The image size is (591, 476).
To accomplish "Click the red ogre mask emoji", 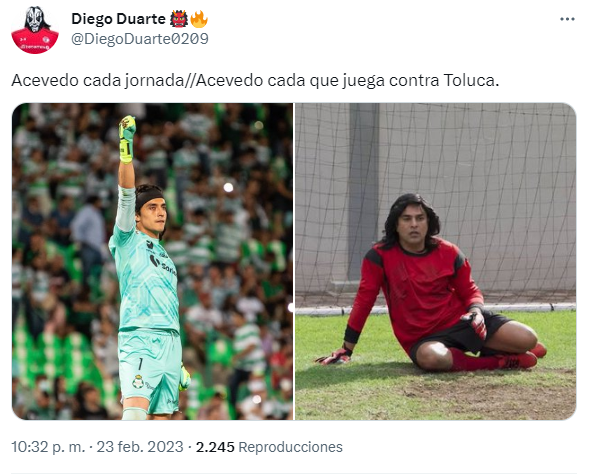I will (x=179, y=19).
